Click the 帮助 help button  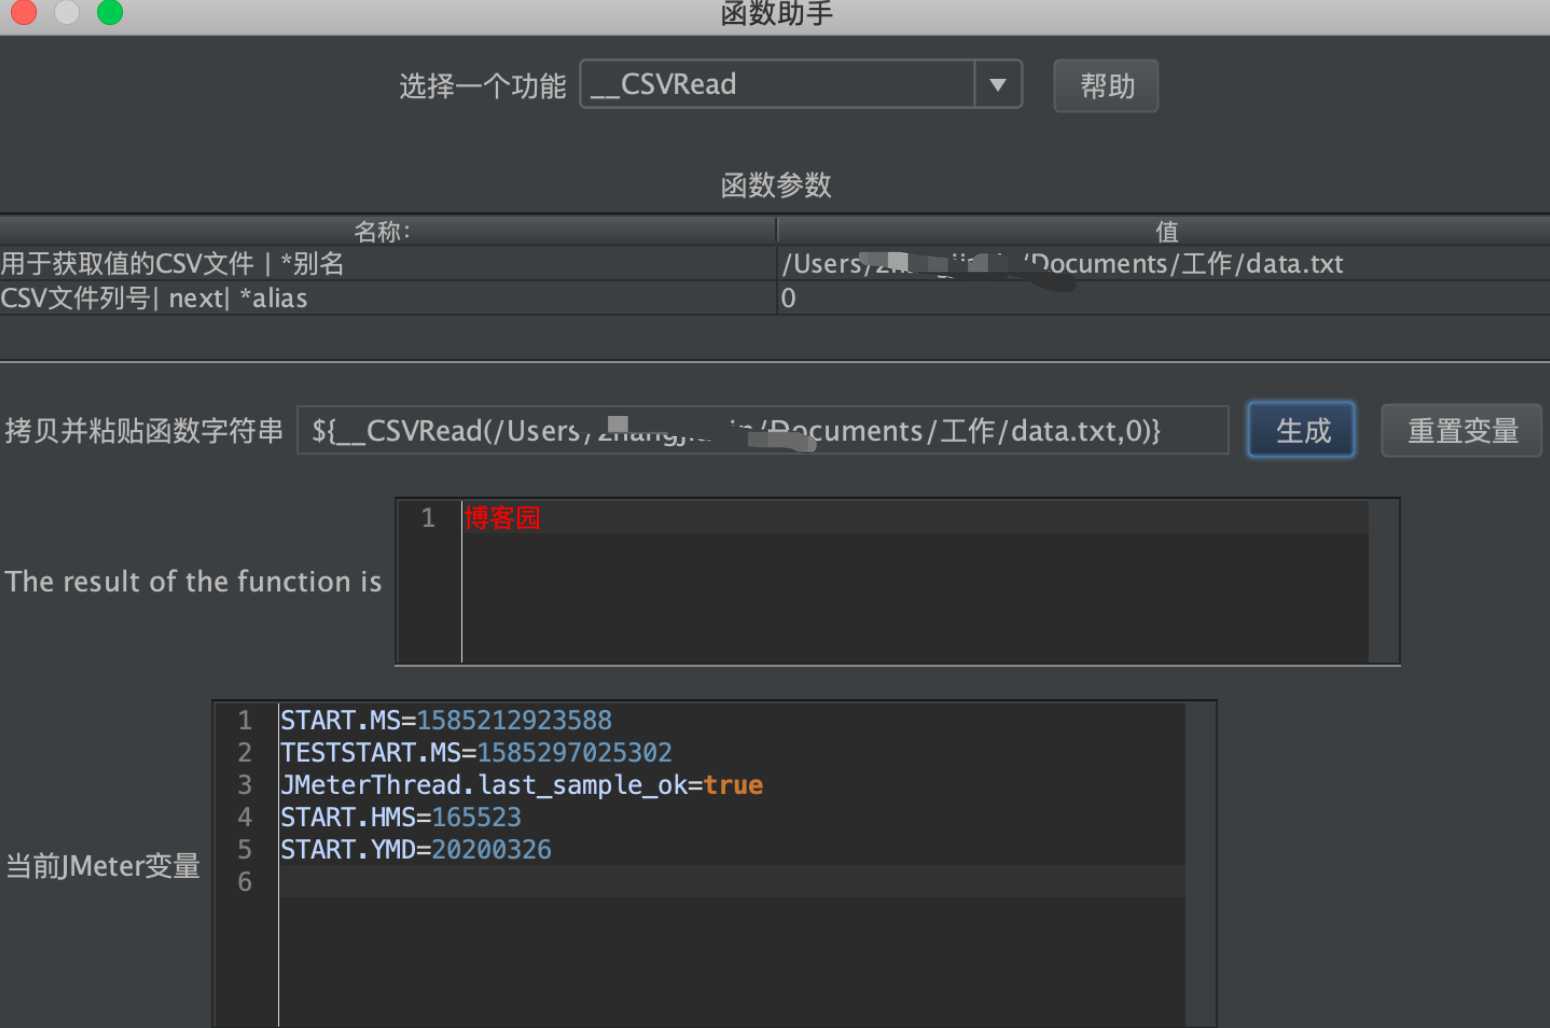(x=1106, y=86)
